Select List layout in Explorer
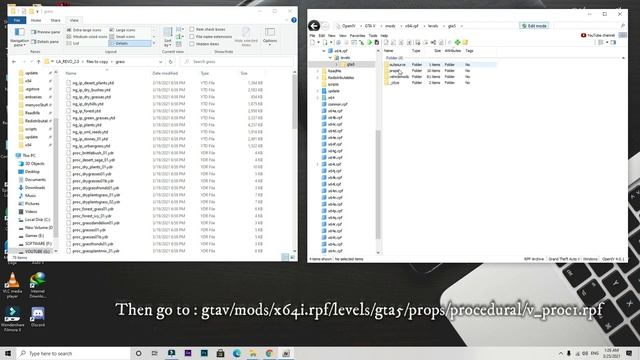The image size is (640, 360). point(73,43)
